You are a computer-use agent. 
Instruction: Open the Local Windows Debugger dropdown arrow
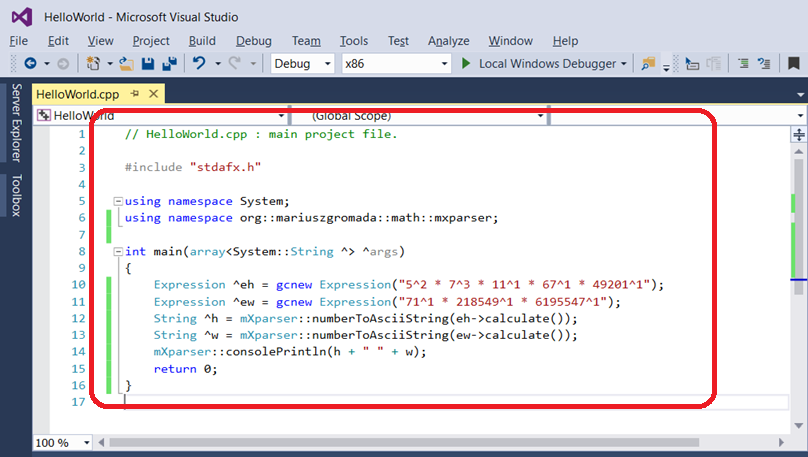[x=624, y=64]
